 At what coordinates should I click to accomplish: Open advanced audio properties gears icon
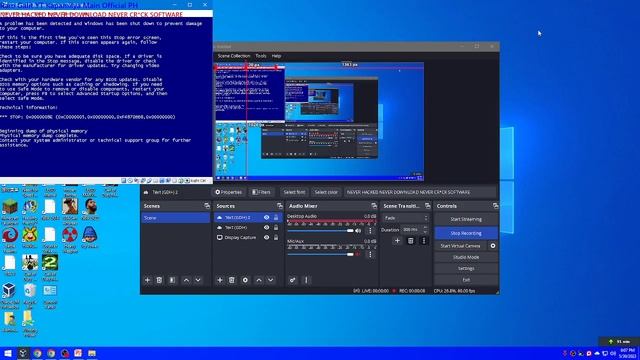pyautogui.click(x=292, y=280)
